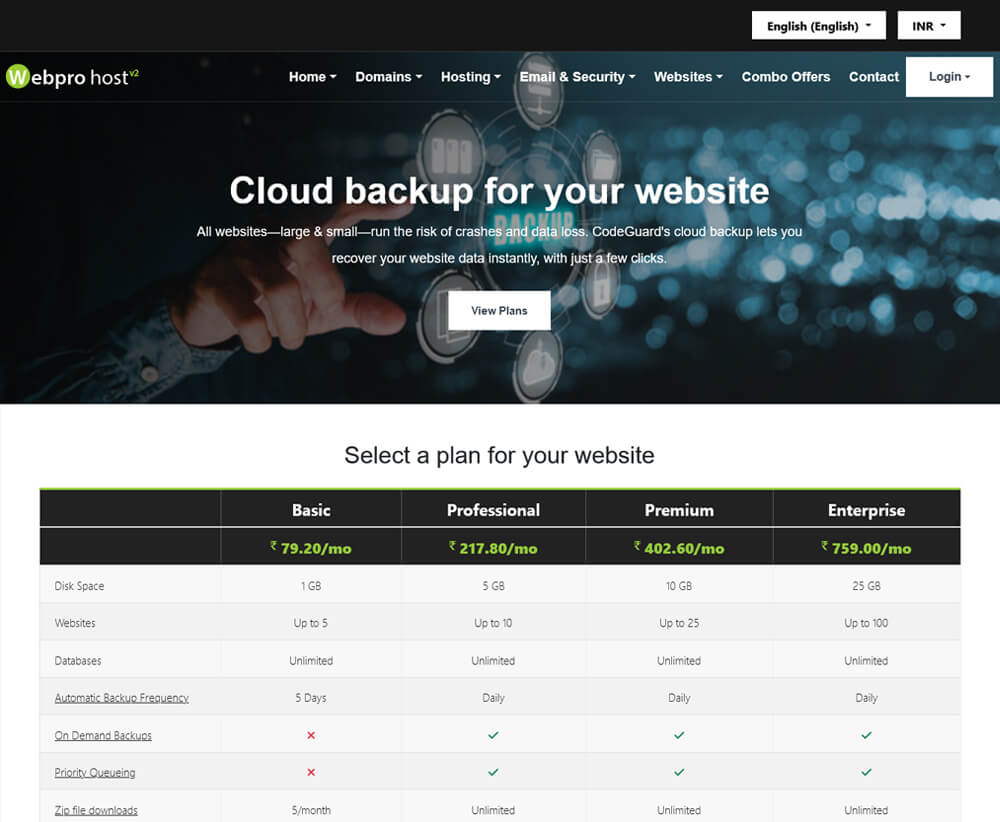The height and width of the screenshot is (822, 1000).
Task: Click the 5/month zip downloads cell
Action: [x=311, y=810]
